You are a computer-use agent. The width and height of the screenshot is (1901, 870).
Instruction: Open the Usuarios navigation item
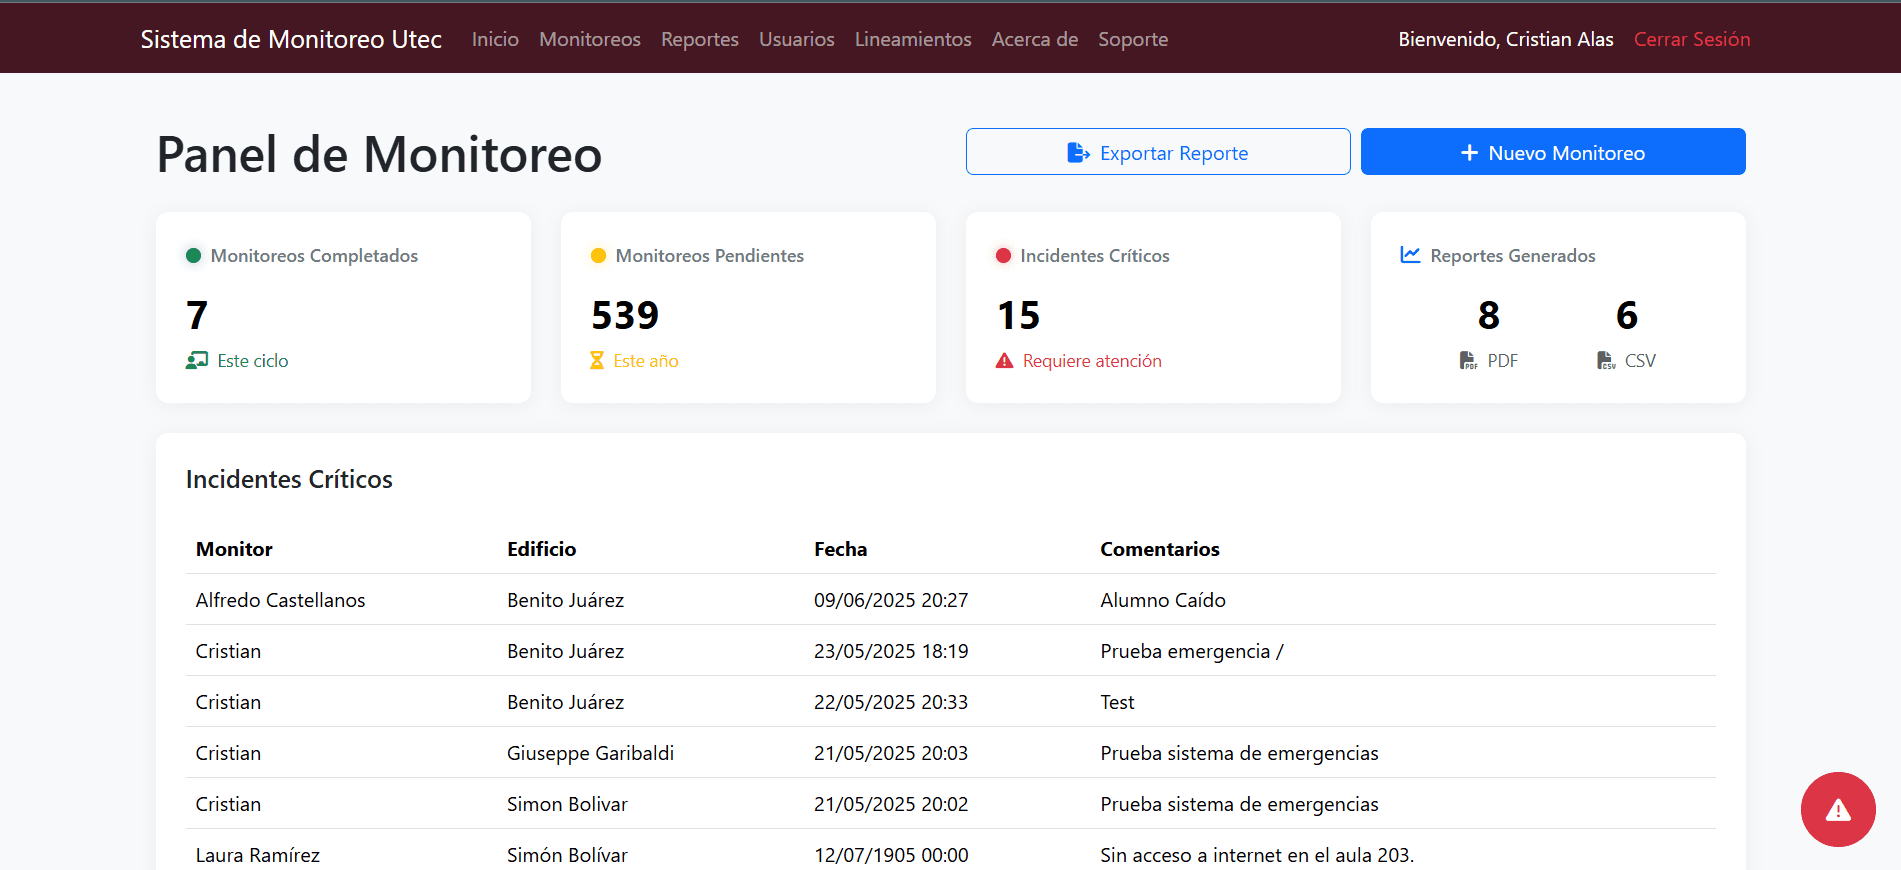point(796,39)
